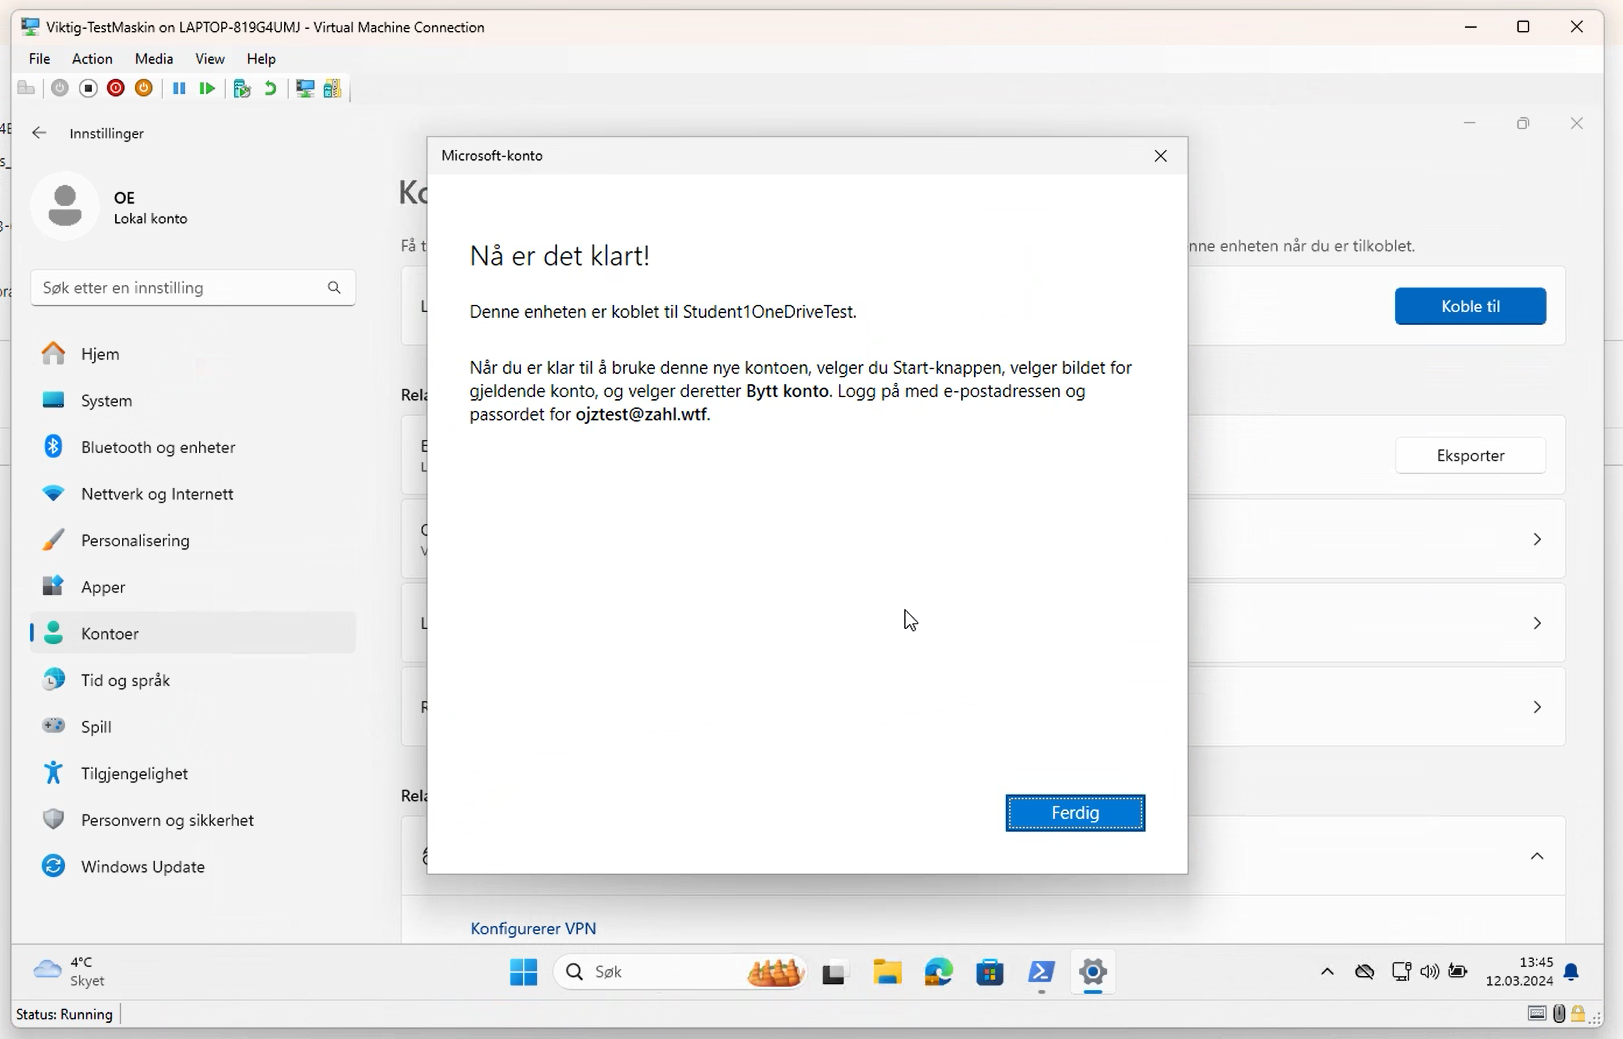Open the Media menu

pos(154,59)
